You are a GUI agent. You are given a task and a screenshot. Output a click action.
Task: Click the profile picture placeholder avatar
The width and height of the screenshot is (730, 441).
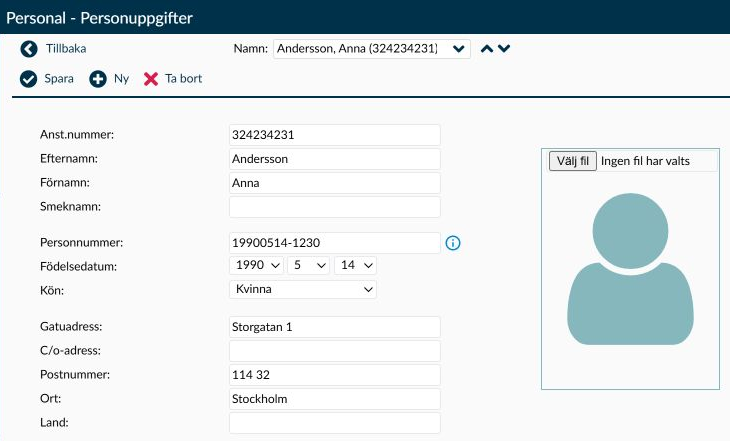coord(630,269)
